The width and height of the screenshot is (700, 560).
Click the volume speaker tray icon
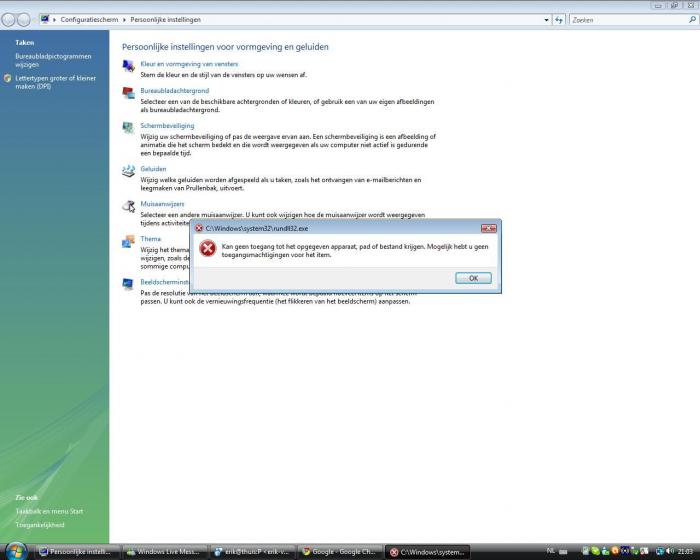tap(670, 552)
